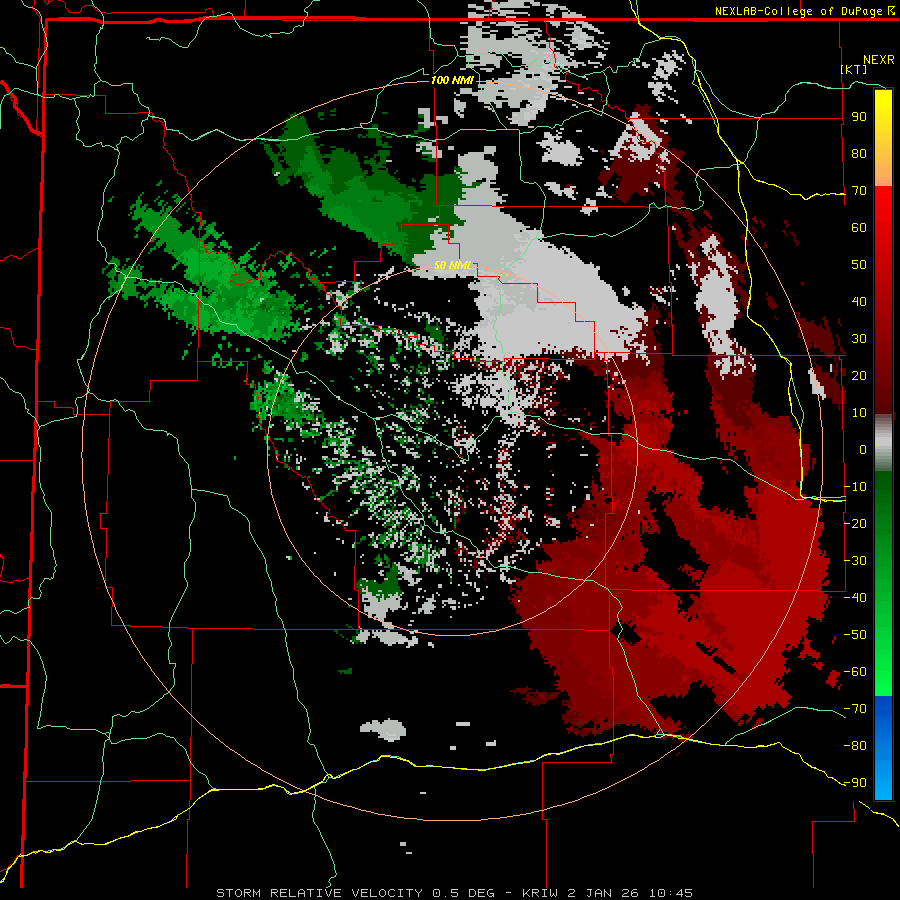Click the 60 value on the velocity scale
Screen dimensions: 900x900
pos(859,228)
